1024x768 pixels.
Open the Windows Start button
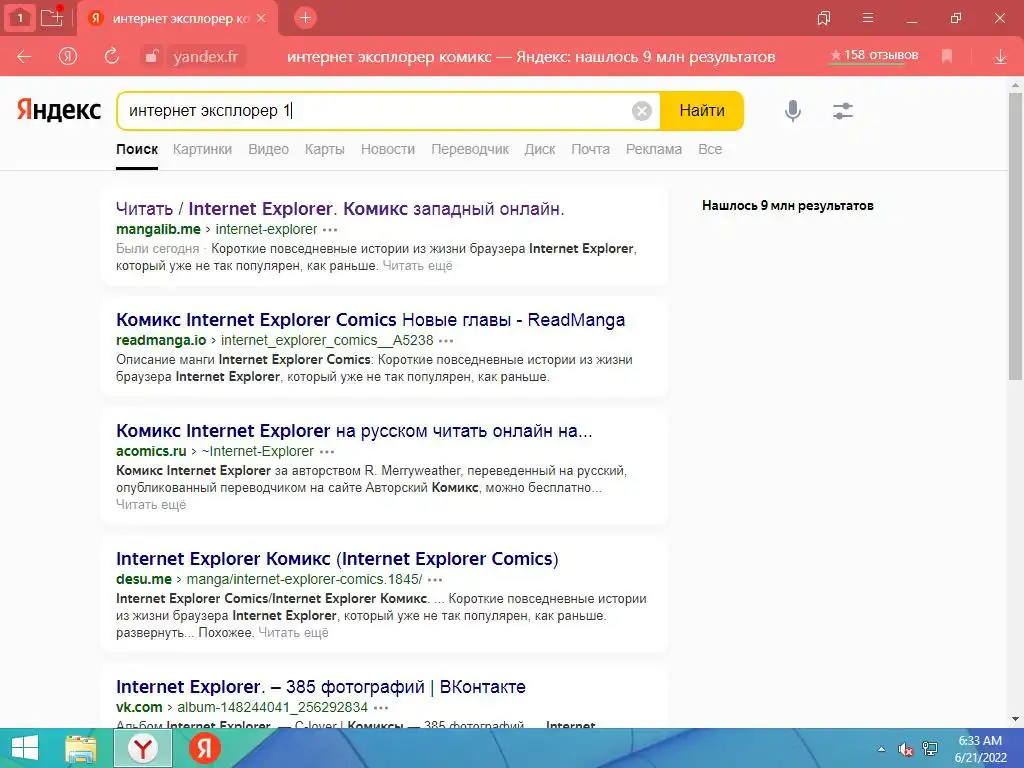(x=25, y=748)
